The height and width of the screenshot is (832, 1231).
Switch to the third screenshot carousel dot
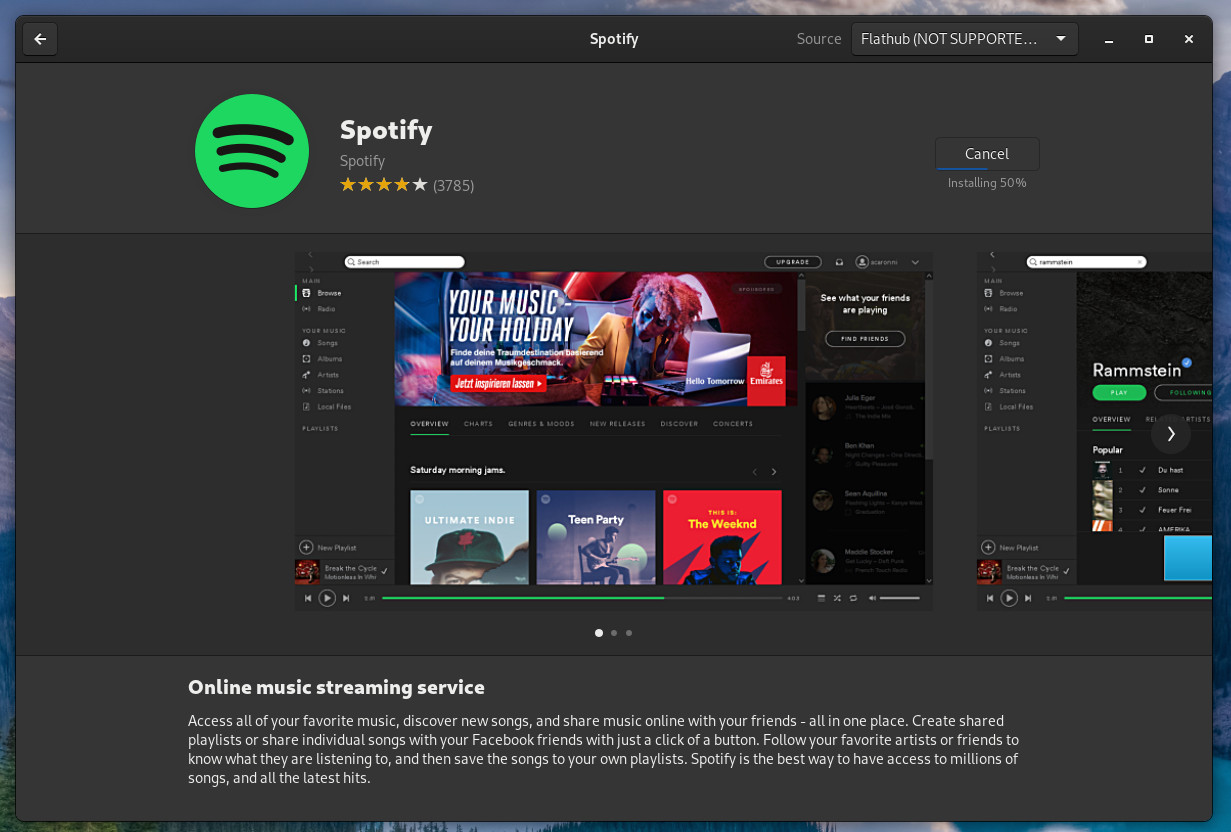[x=629, y=633]
